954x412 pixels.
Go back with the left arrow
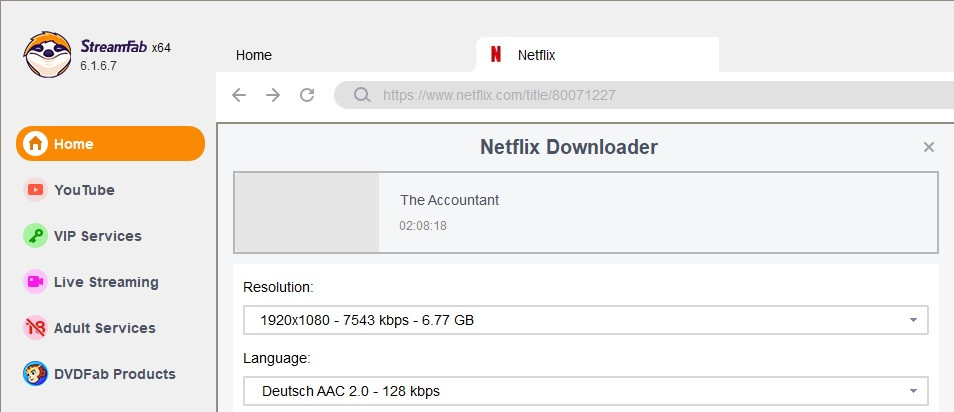(239, 95)
